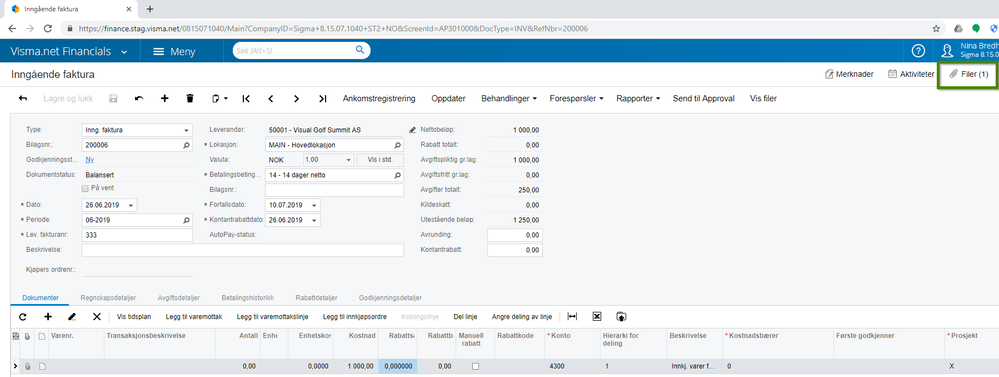Expand the currency rate 1,00 dropdown
Screen dimensions: 999x377
(349, 160)
